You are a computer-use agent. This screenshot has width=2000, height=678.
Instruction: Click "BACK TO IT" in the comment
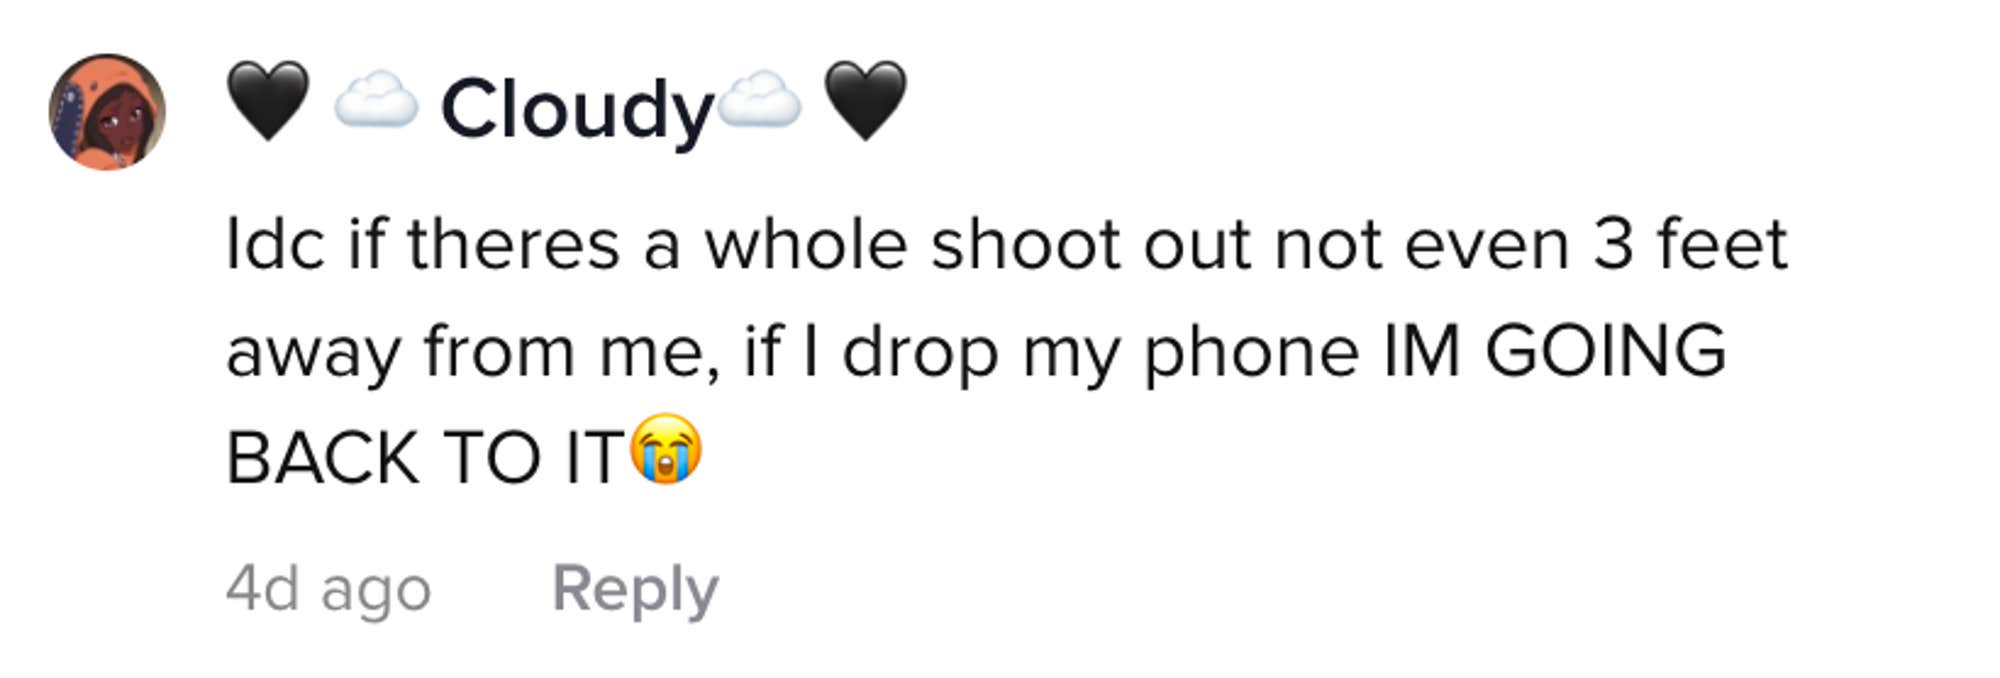click(x=425, y=458)
